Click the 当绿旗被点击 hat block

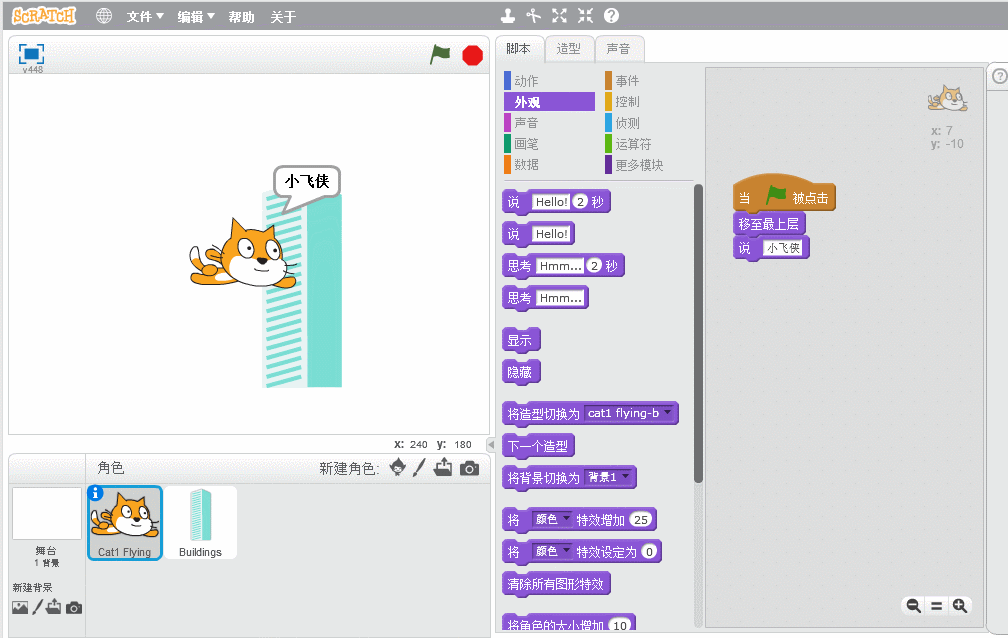[784, 193]
